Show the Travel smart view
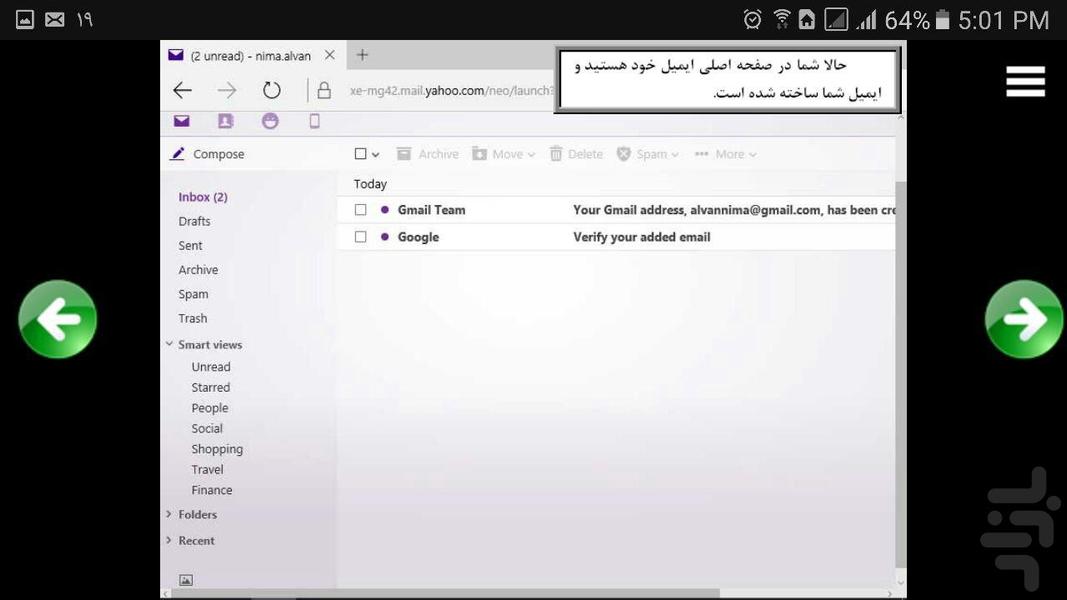Image resolution: width=1067 pixels, height=600 pixels. pyautogui.click(x=208, y=469)
